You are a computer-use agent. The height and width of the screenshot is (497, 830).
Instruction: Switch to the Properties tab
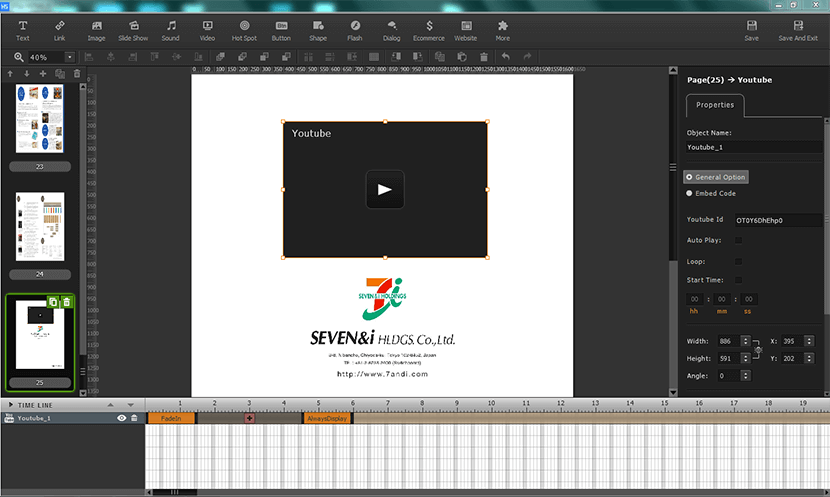click(715, 105)
